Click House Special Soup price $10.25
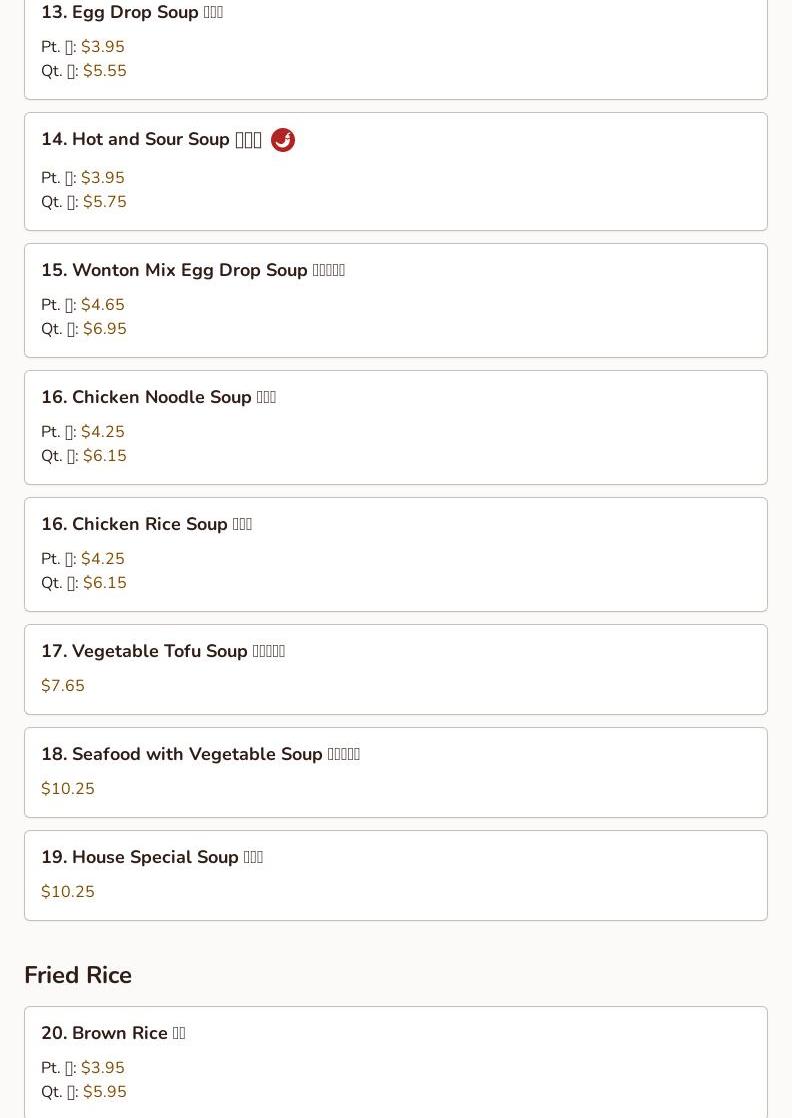The image size is (792, 1118). [68, 892]
